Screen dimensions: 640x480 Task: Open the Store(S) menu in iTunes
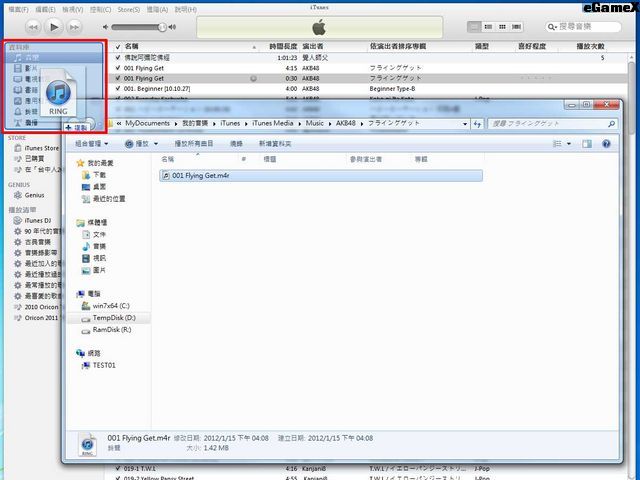click(x=129, y=9)
